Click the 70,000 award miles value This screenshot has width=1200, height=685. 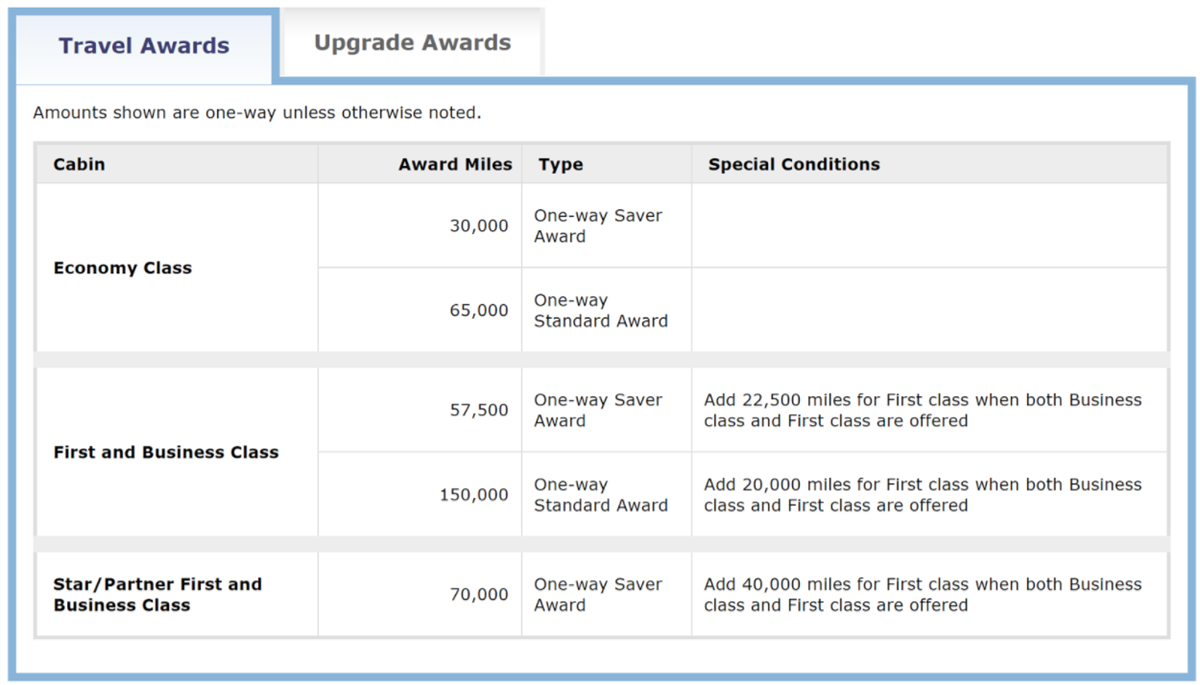click(x=479, y=594)
